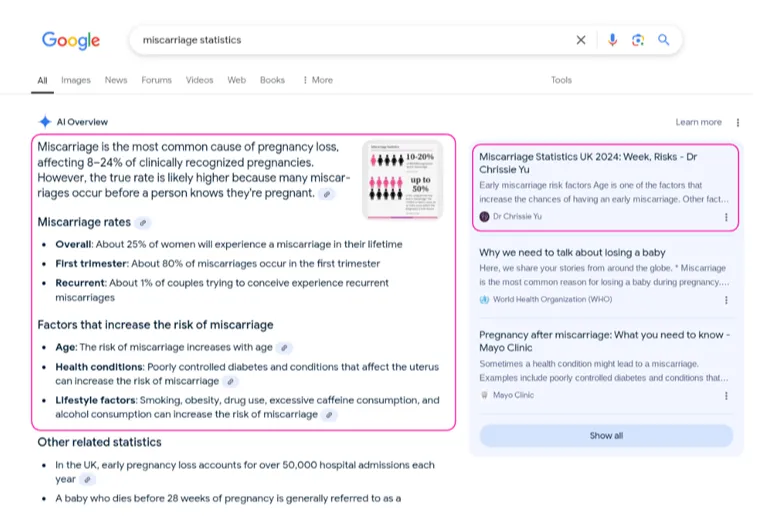Click the "AI Overview" label text
Image resolution: width=776 pixels, height=521 pixels.
tap(82, 122)
